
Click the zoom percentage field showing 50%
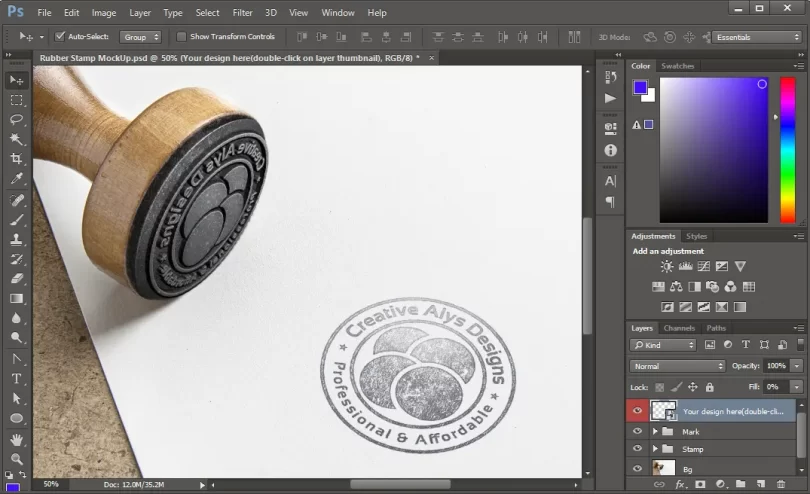click(x=51, y=484)
